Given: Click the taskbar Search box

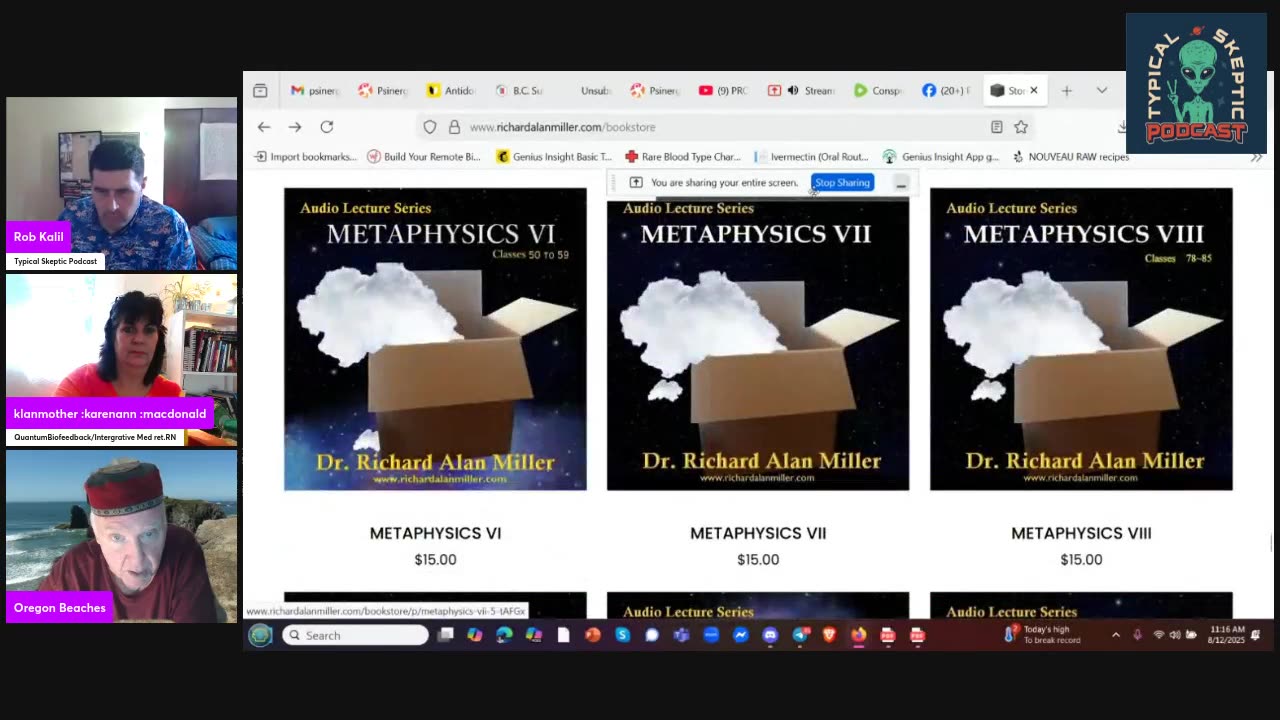Looking at the screenshot, I should pos(355,635).
